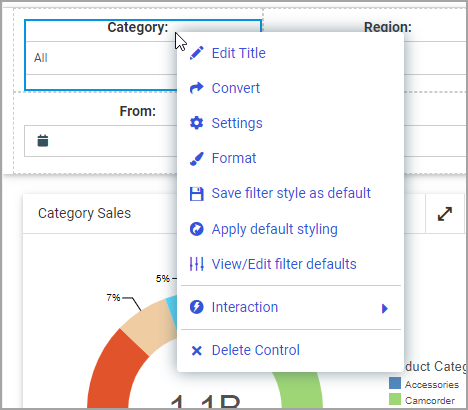Screen dimensions: 468x410
Task: Click the lightning bolt Interaction icon
Action: pos(197,307)
